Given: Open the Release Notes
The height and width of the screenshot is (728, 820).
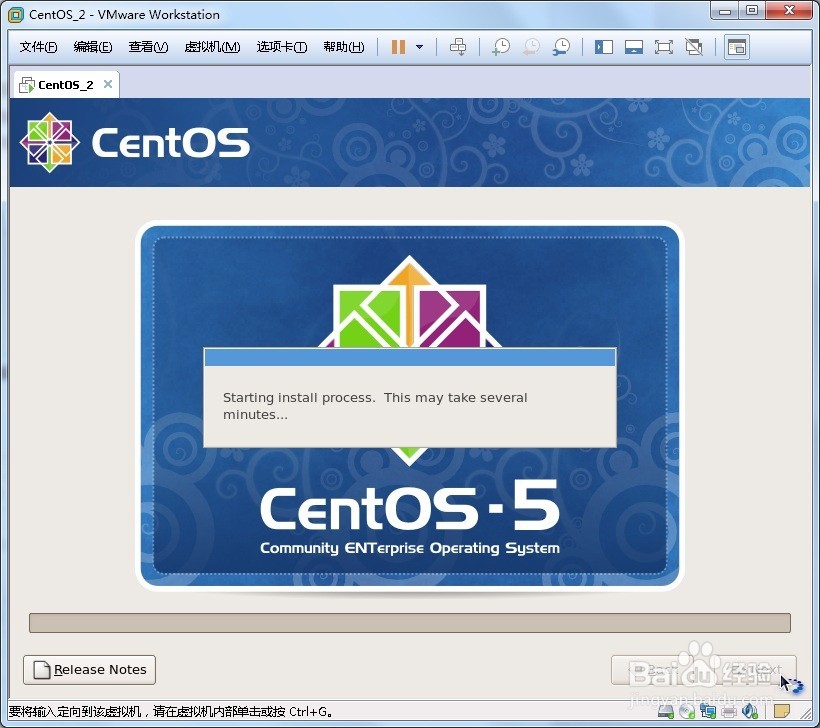Looking at the screenshot, I should pyautogui.click(x=89, y=669).
